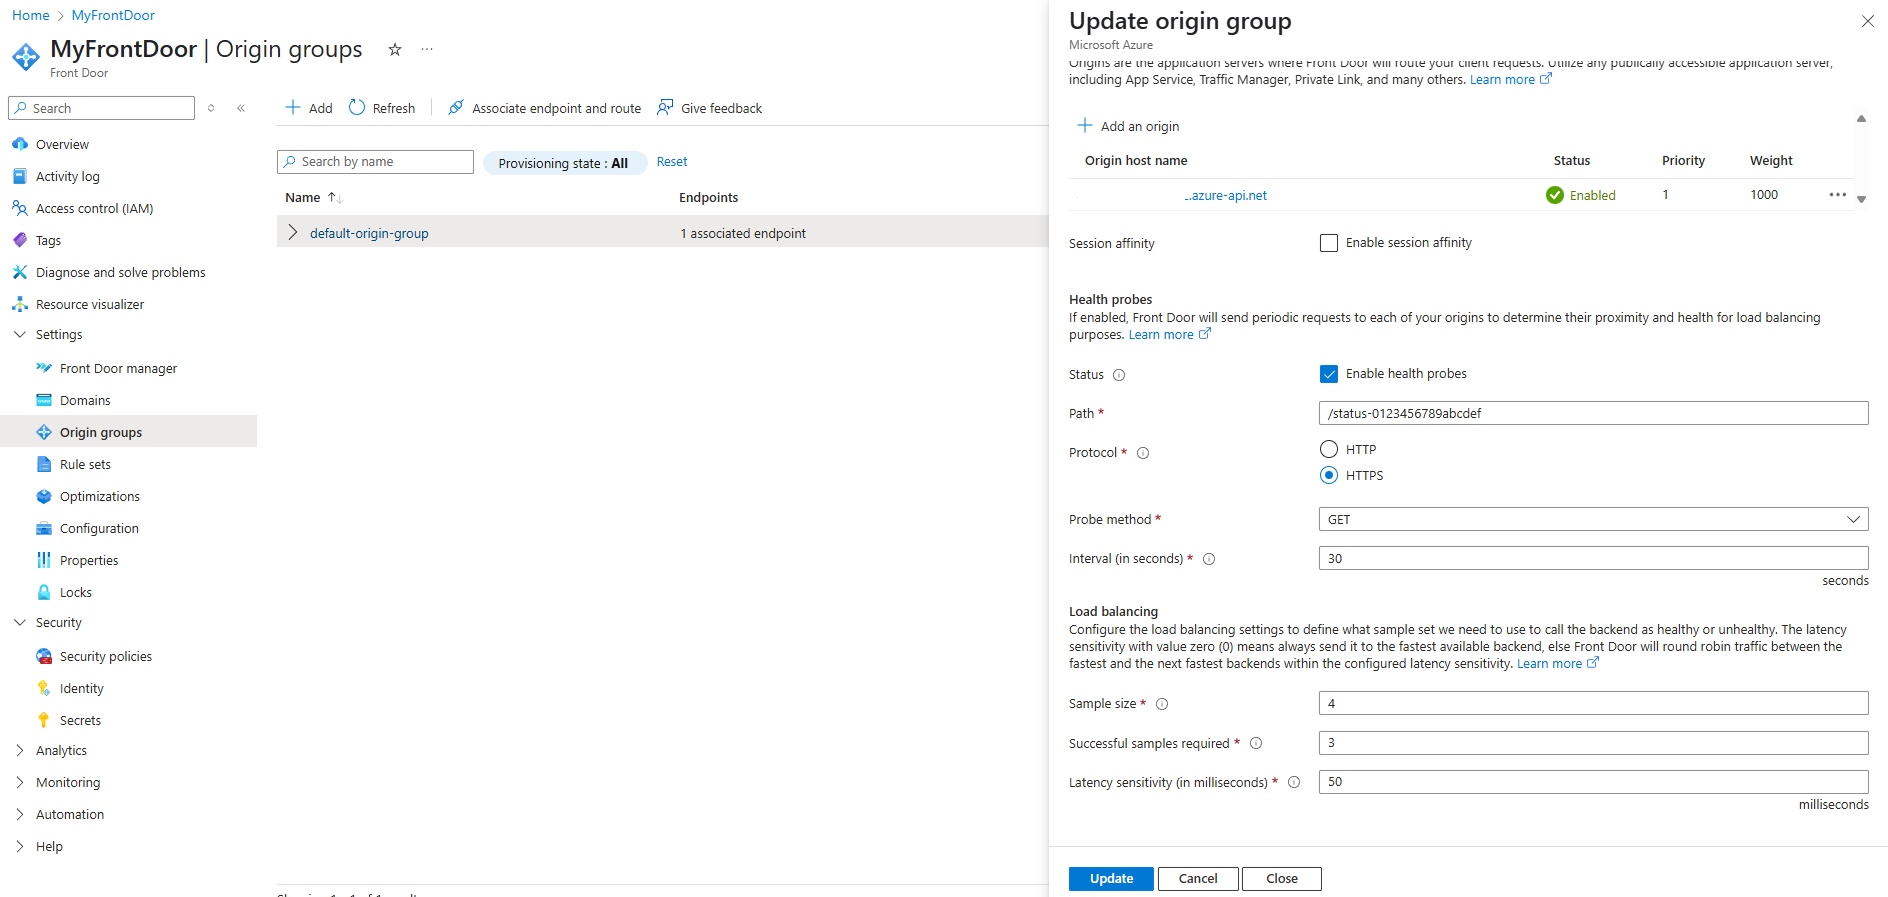1888x897 pixels.
Task: Uncheck Enable health probes checkbox
Action: pyautogui.click(x=1329, y=374)
